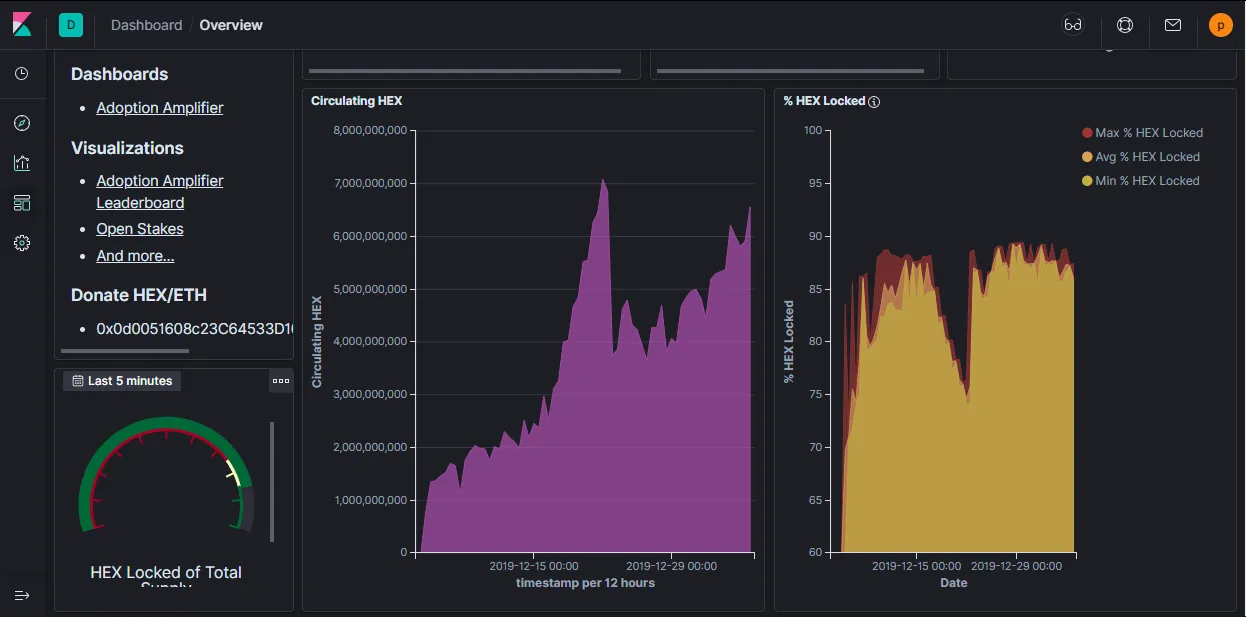Open Management gear icon

22,243
